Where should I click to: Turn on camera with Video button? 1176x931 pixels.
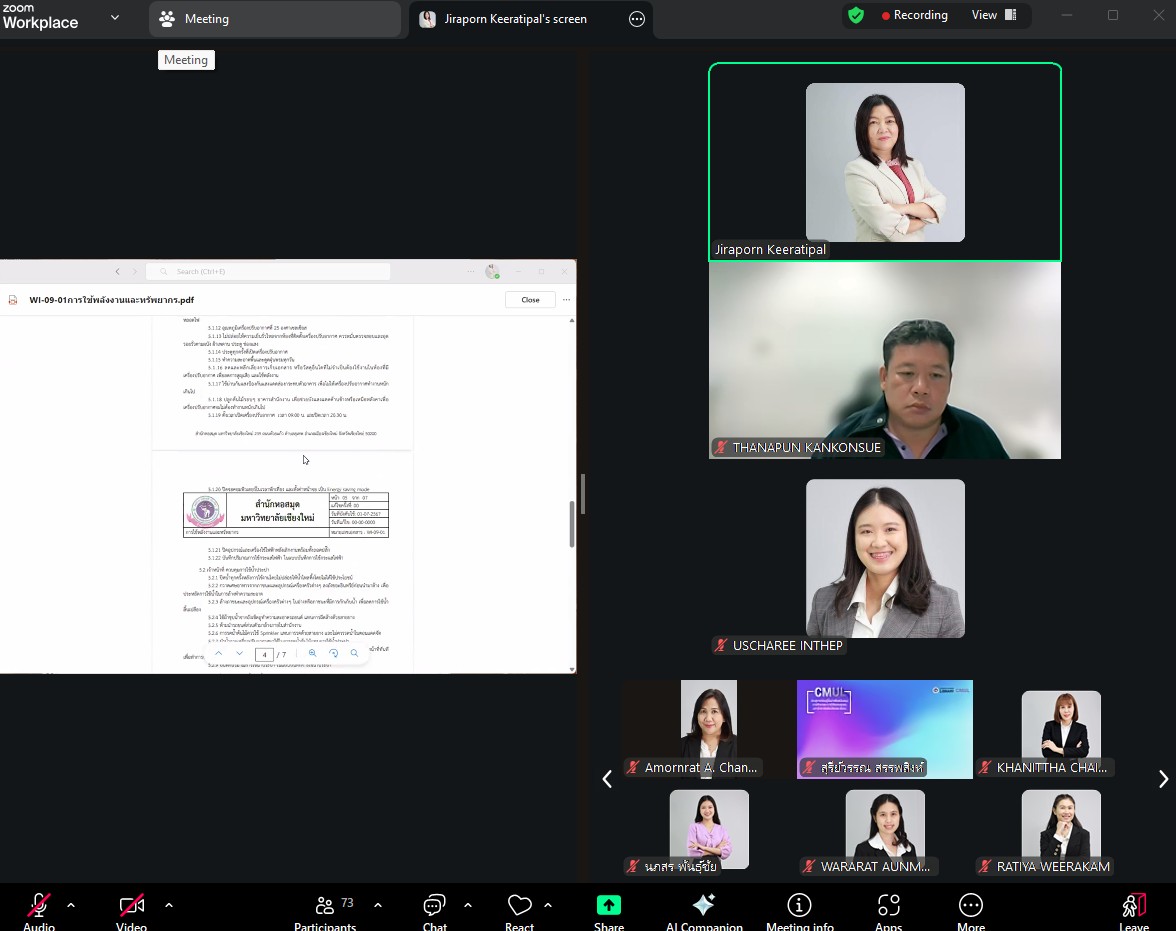click(131, 910)
